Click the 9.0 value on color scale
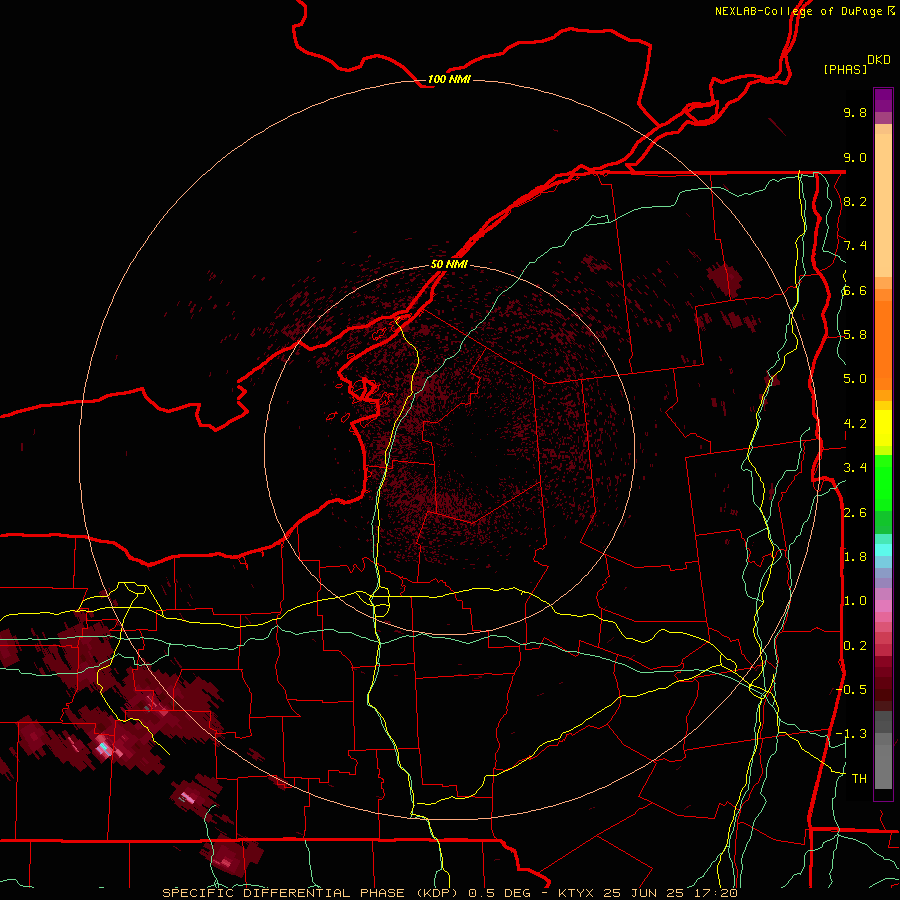Viewport: 900px width, 900px height. click(x=855, y=158)
